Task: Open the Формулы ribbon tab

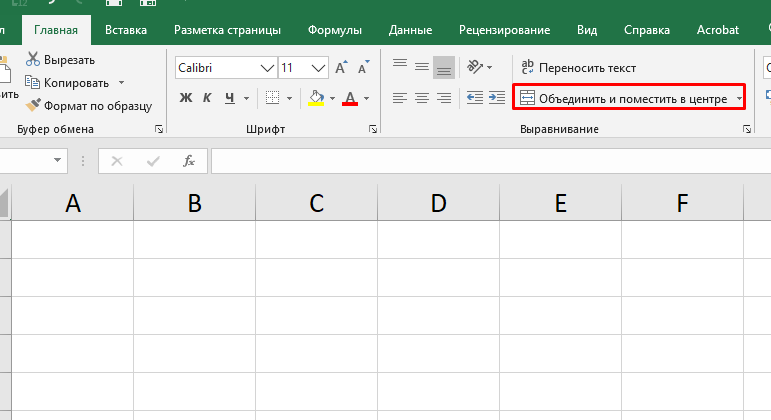Action: click(335, 30)
